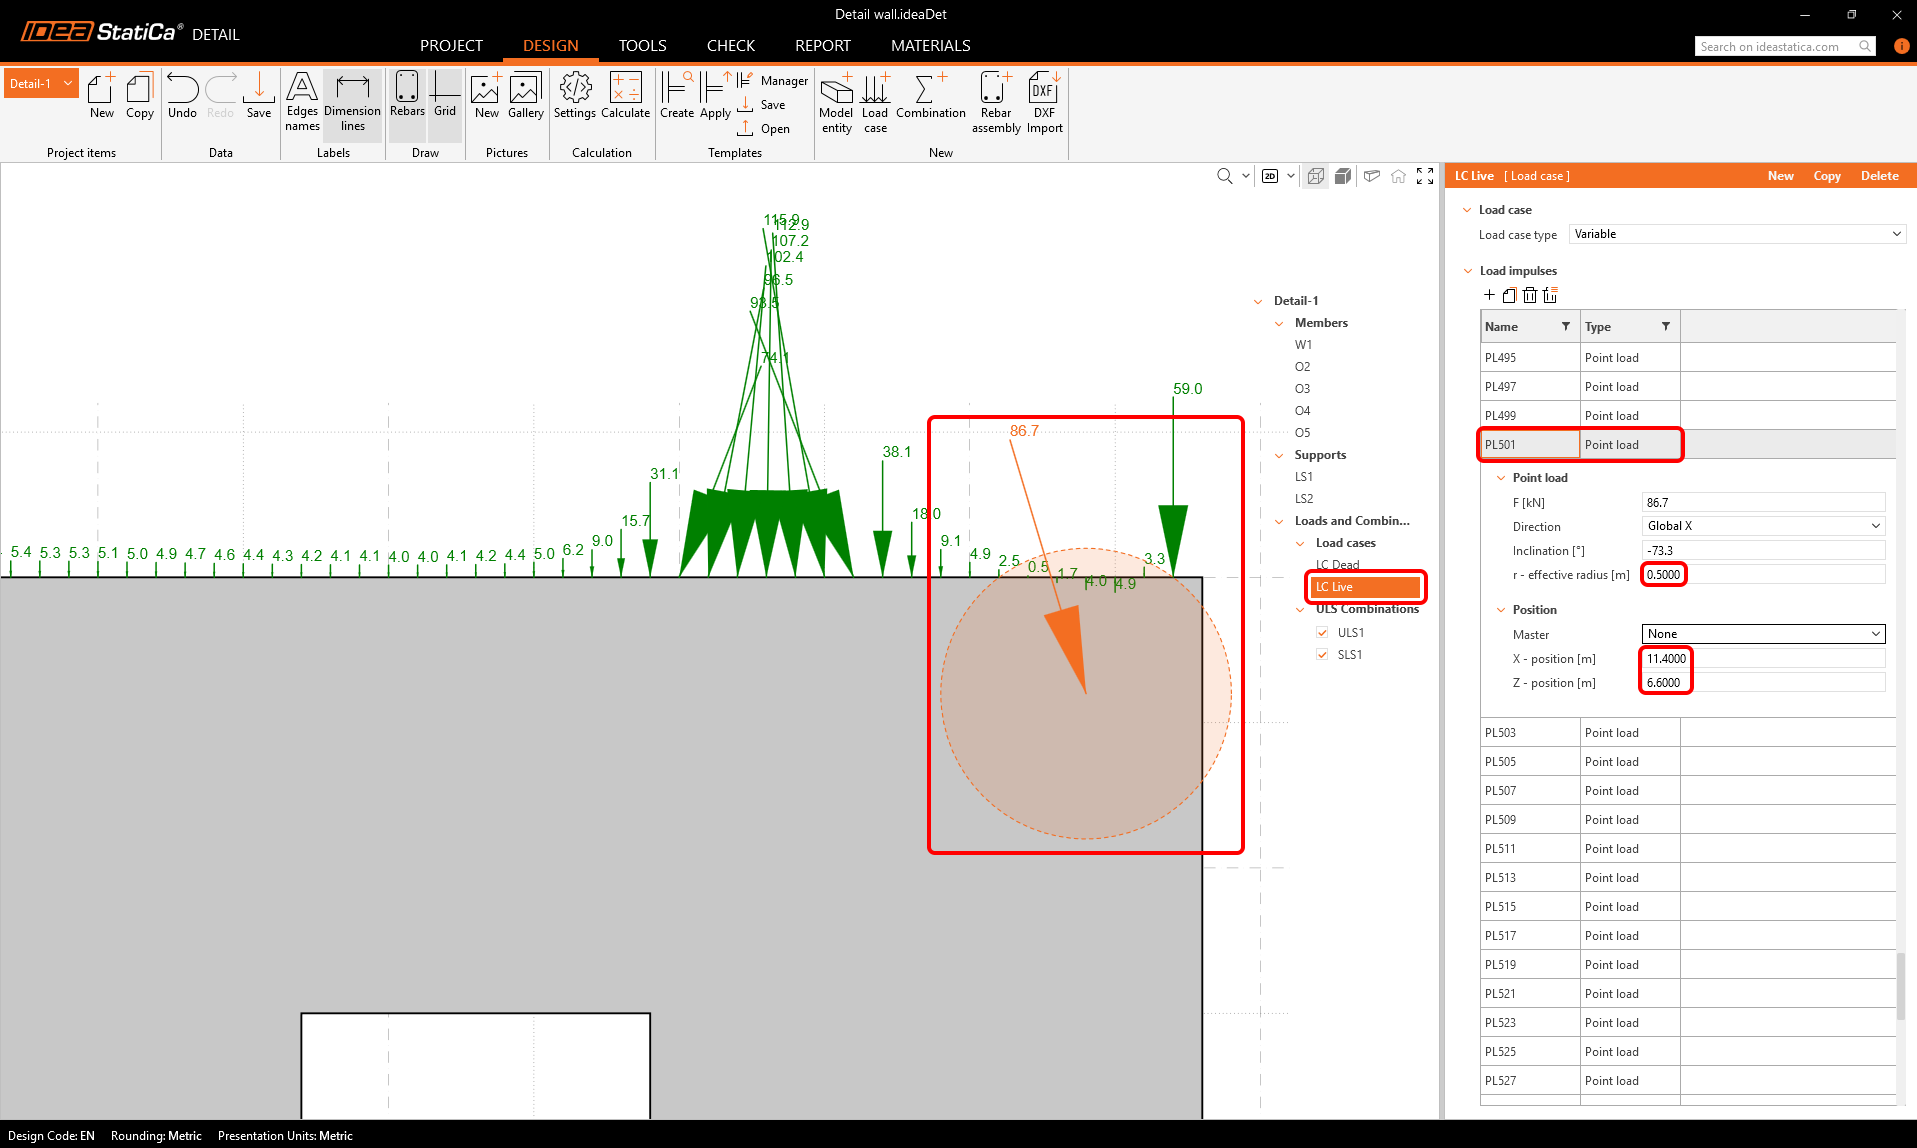Click the Calculate icon in the ribbon
The image size is (1917, 1148).
pos(625,96)
